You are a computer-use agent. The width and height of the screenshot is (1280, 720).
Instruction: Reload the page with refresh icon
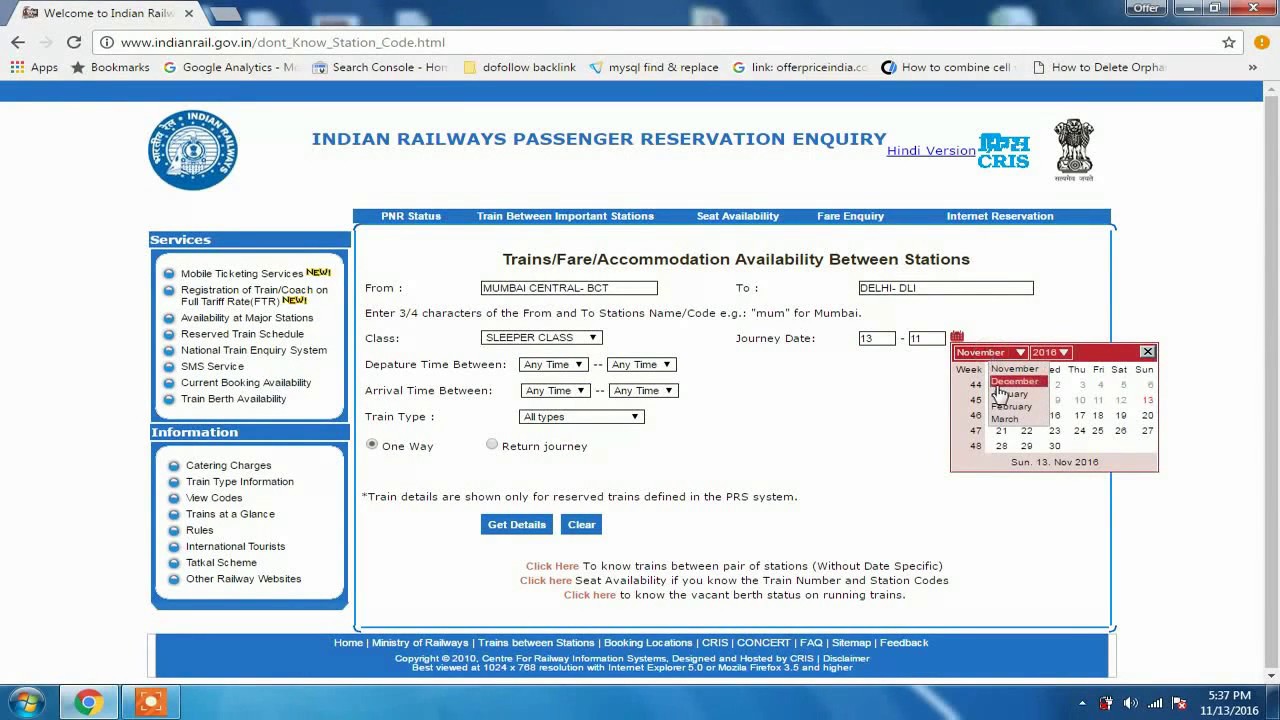(x=74, y=42)
